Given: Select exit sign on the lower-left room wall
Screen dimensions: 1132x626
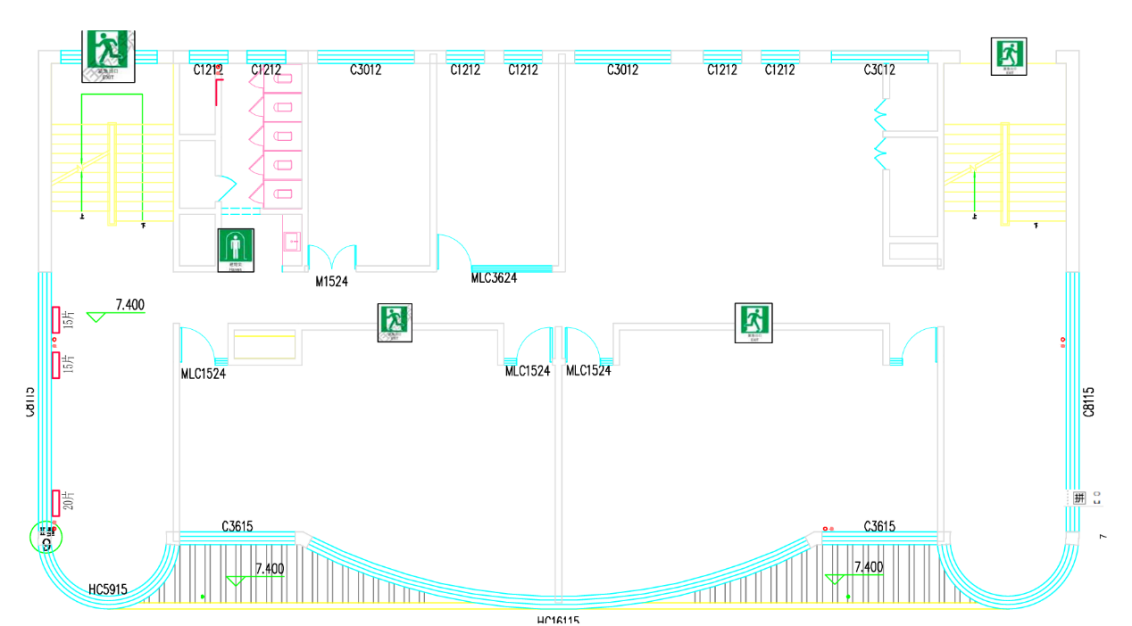Looking at the screenshot, I should pyautogui.click(x=395, y=322).
